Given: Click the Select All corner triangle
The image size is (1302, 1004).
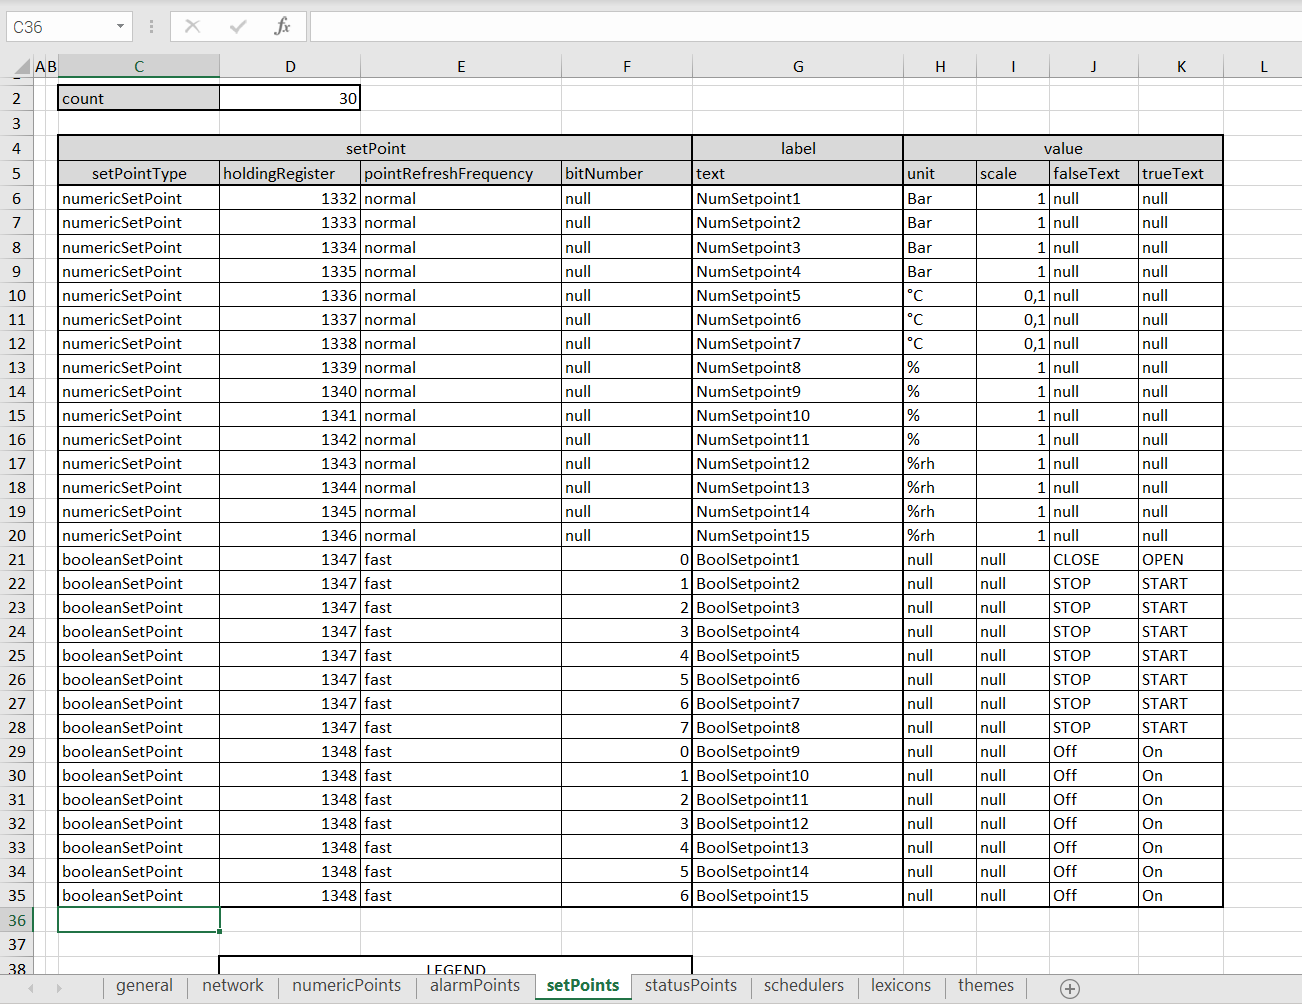Looking at the screenshot, I should tap(20, 67).
